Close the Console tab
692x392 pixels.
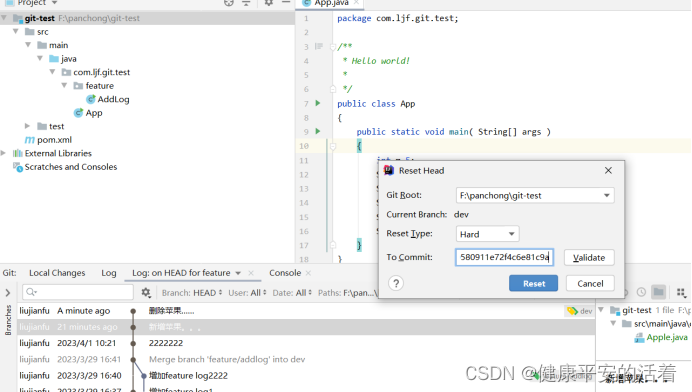308,273
